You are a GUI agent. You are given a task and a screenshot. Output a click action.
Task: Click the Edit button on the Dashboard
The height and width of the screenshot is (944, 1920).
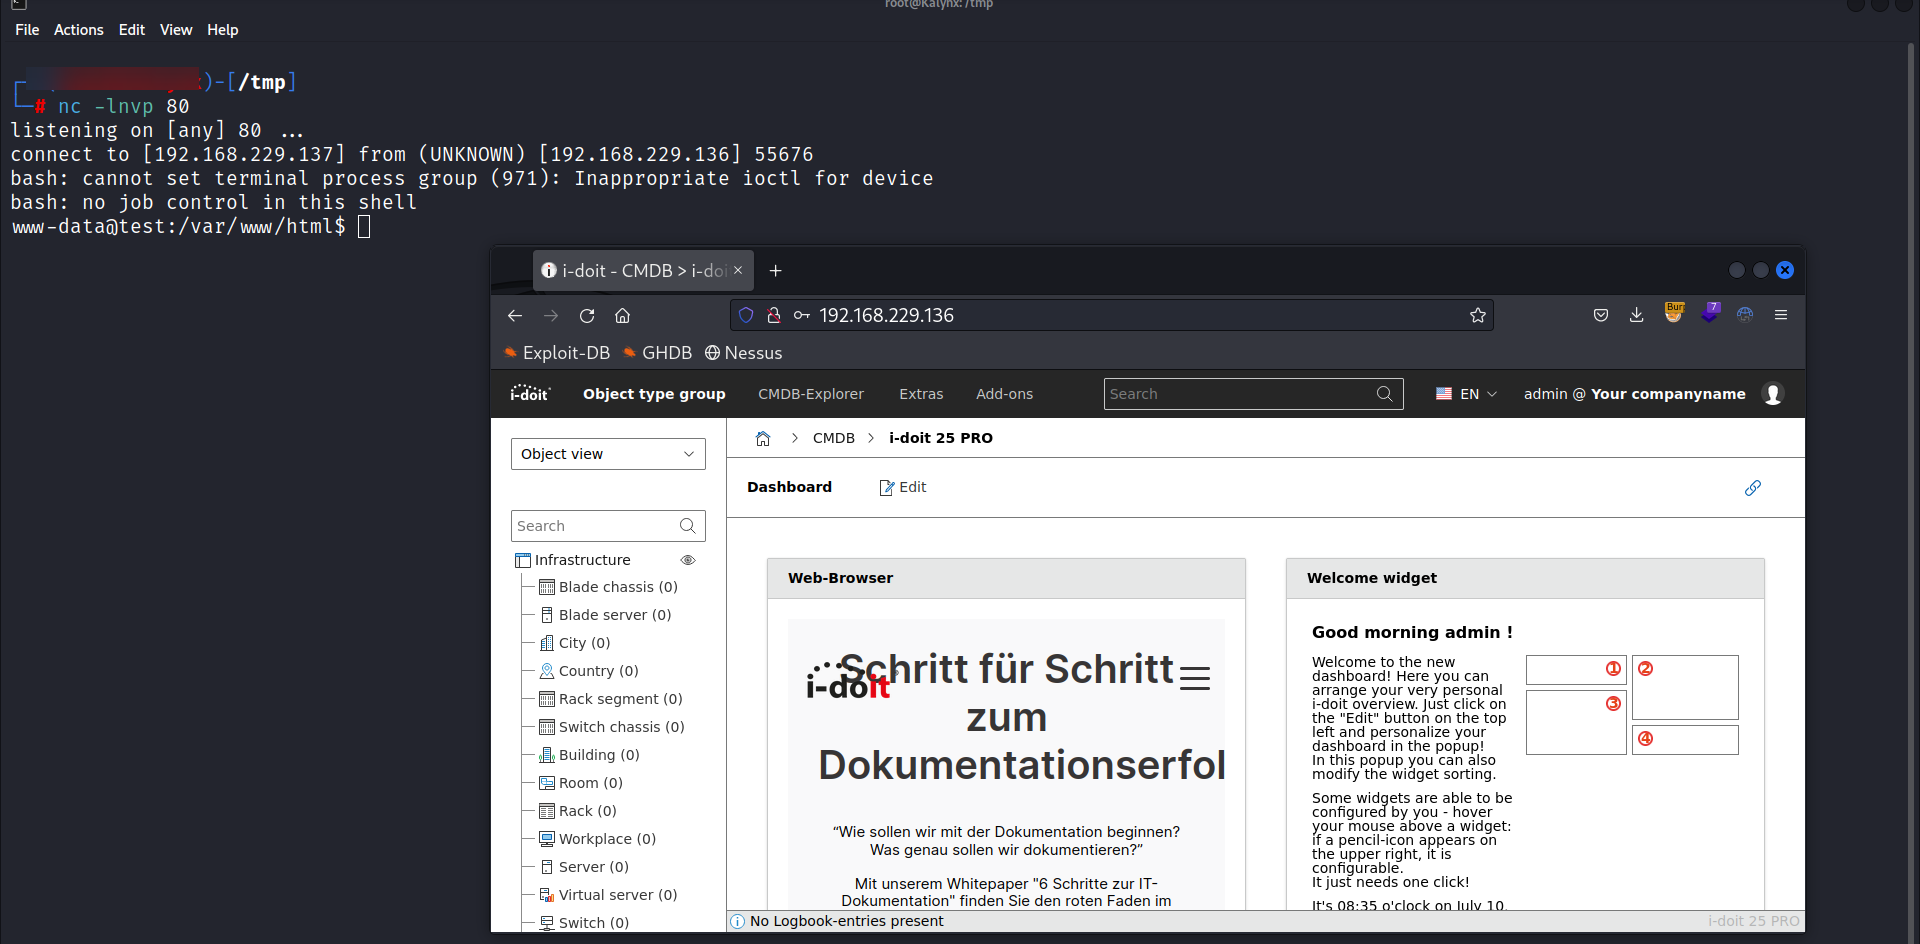(x=903, y=487)
